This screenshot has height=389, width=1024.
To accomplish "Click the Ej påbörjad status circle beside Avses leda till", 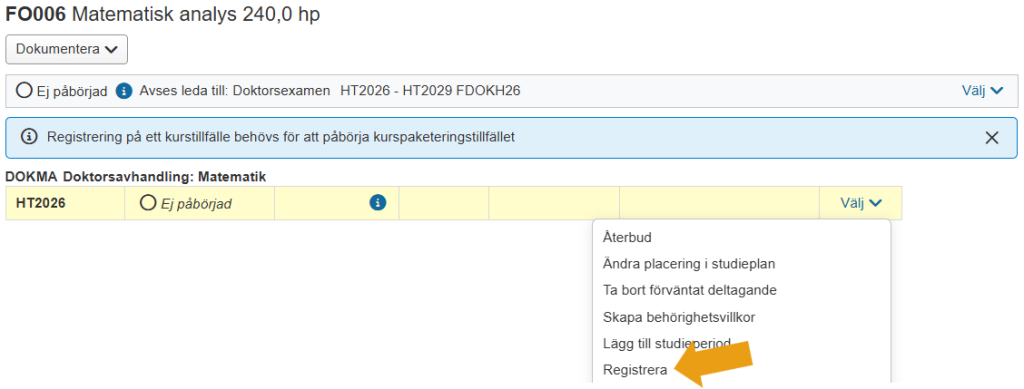I will click(24, 91).
